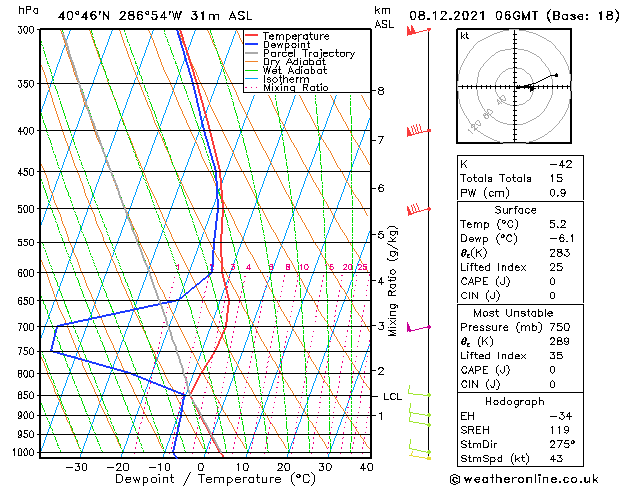Click the hodograph trace endpoint dot

(x=556, y=75)
